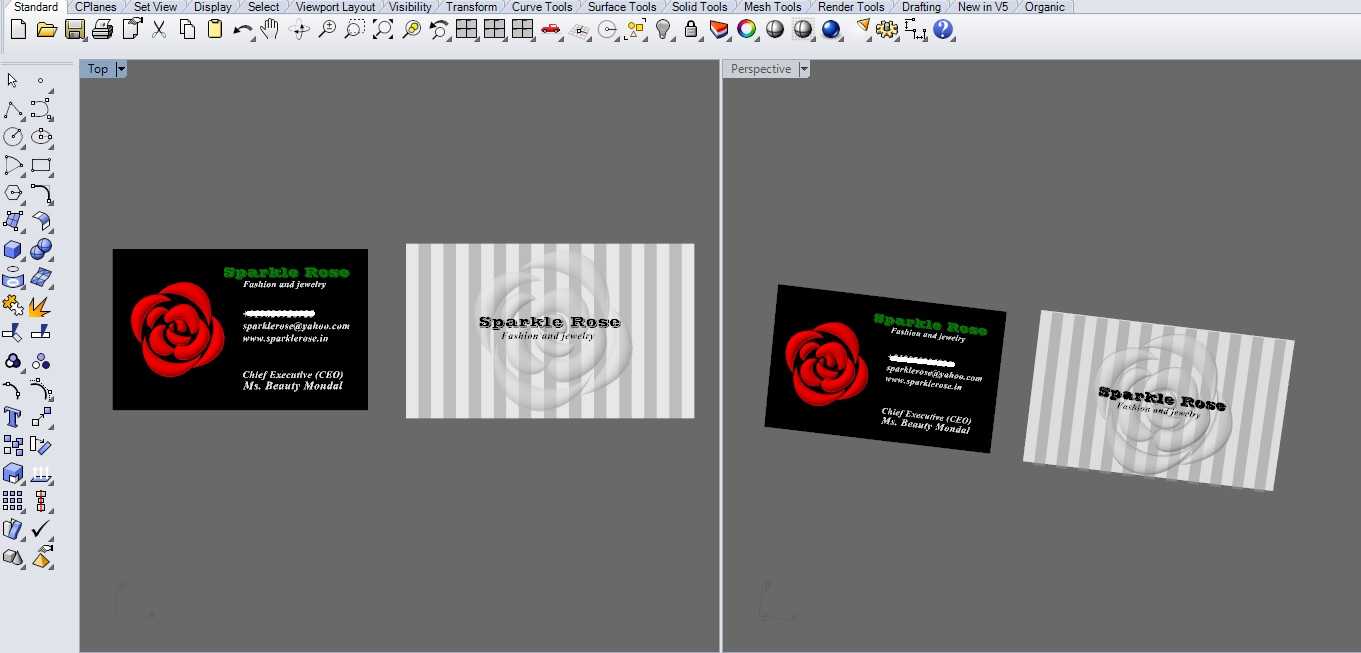Viewport: 1361px width, 653px height.
Task: Switch to the Organic tab
Action: pos(1045,7)
